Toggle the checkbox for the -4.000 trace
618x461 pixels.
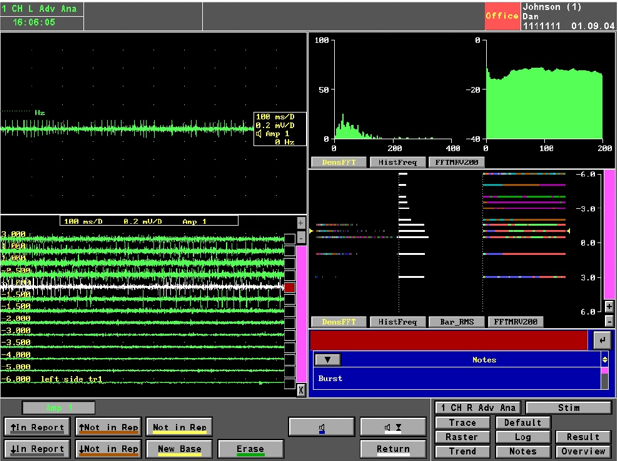click(290, 360)
